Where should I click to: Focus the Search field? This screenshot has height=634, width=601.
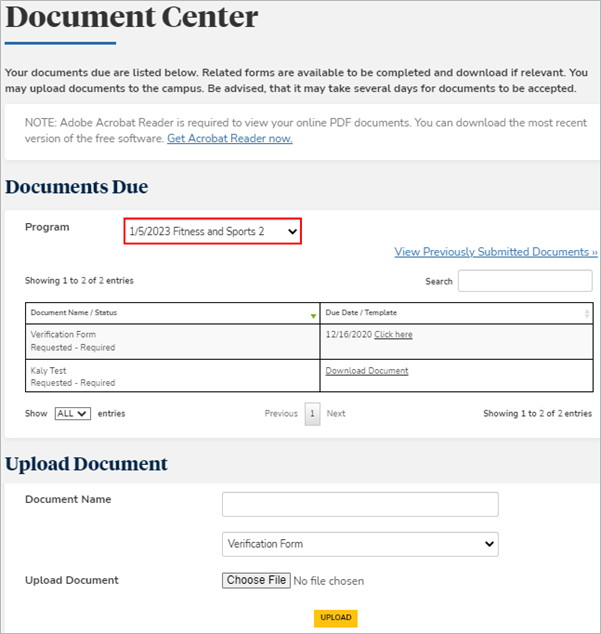pos(524,281)
